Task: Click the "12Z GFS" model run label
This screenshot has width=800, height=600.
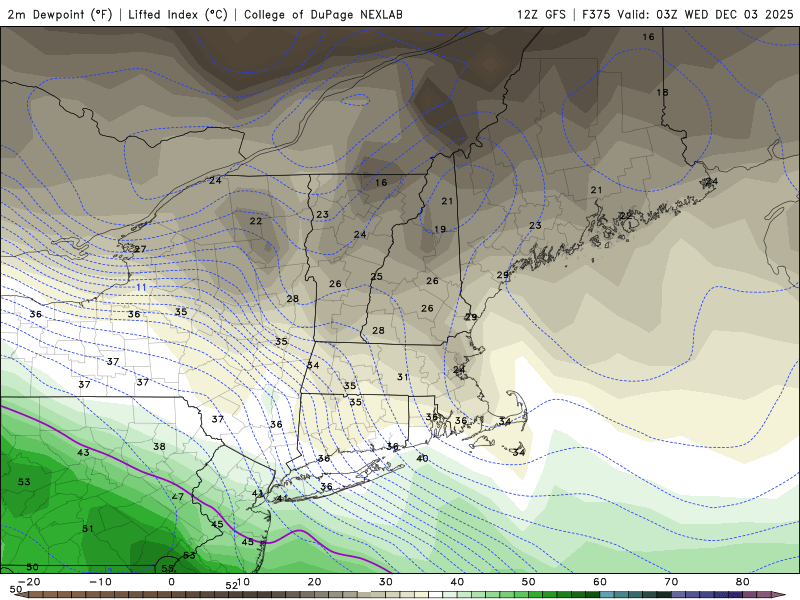Action: click(x=541, y=14)
